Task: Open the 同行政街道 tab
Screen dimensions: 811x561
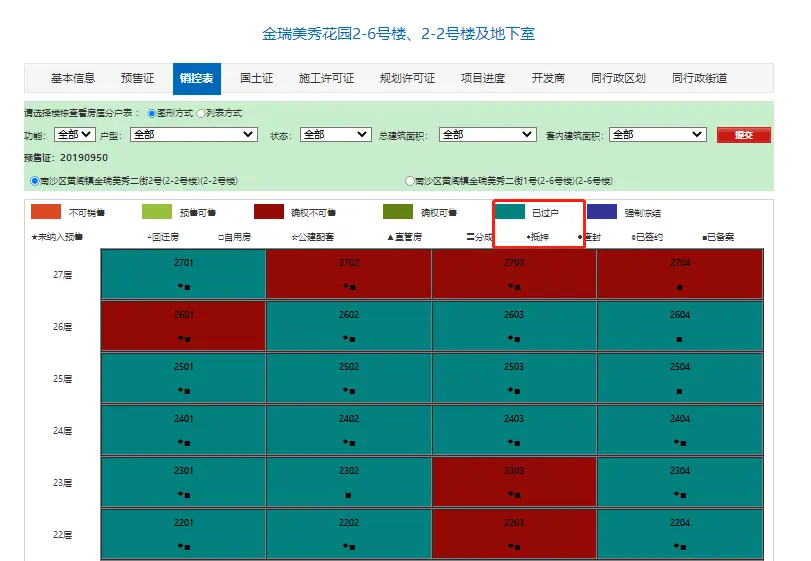Action: click(x=699, y=78)
